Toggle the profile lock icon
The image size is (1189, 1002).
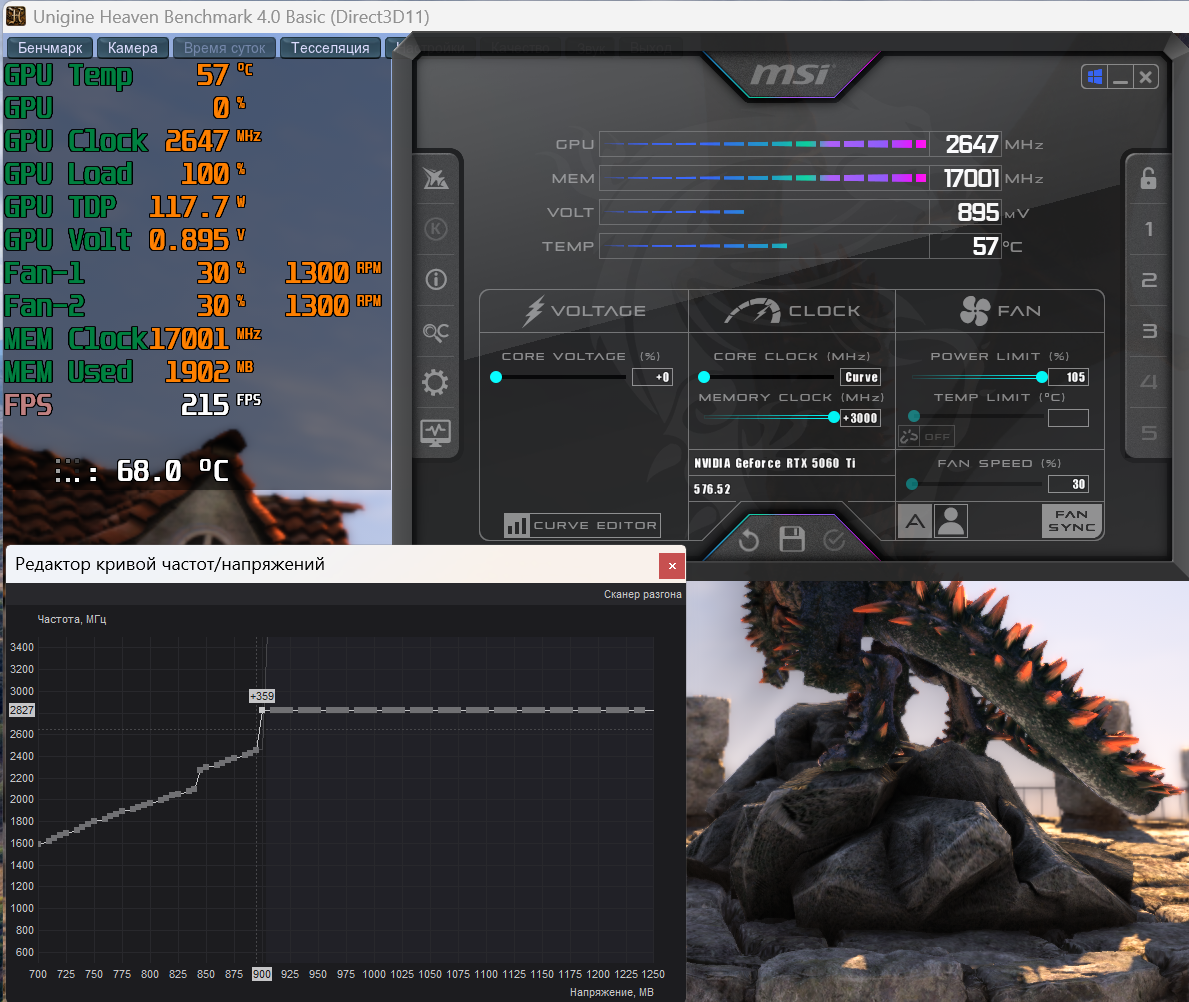pos(1149,178)
